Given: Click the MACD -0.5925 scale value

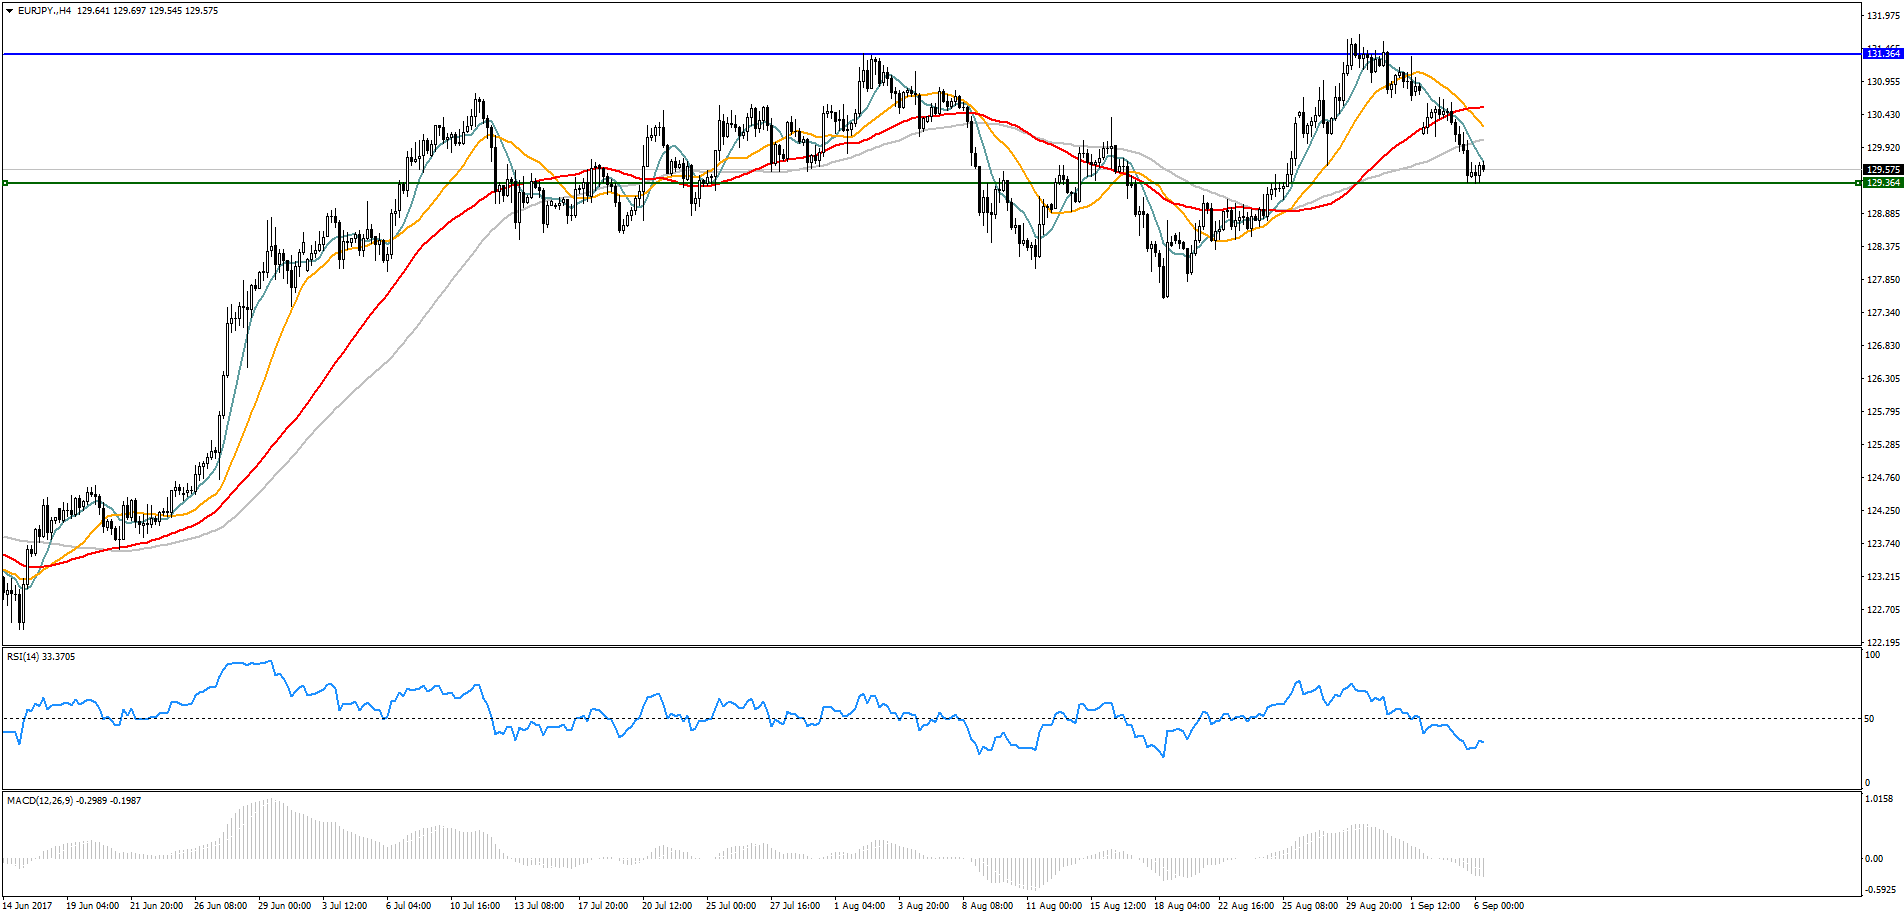Looking at the screenshot, I should (x=1879, y=889).
